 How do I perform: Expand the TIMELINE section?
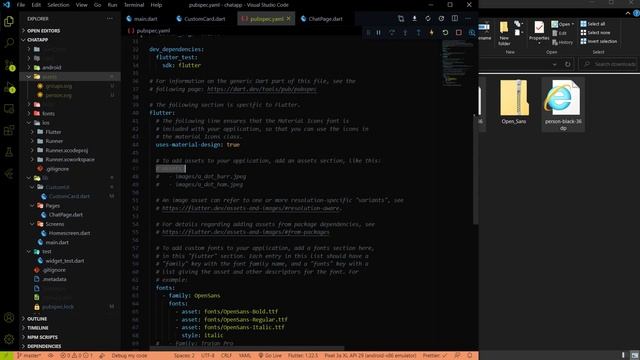pos(38,328)
